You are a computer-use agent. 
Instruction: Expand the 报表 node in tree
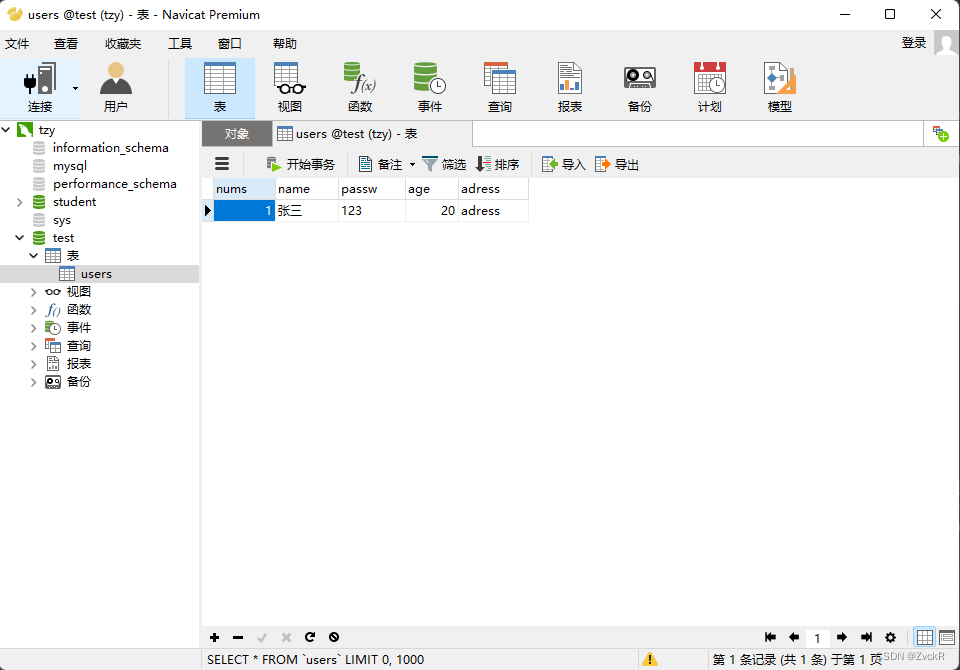[x=34, y=364]
